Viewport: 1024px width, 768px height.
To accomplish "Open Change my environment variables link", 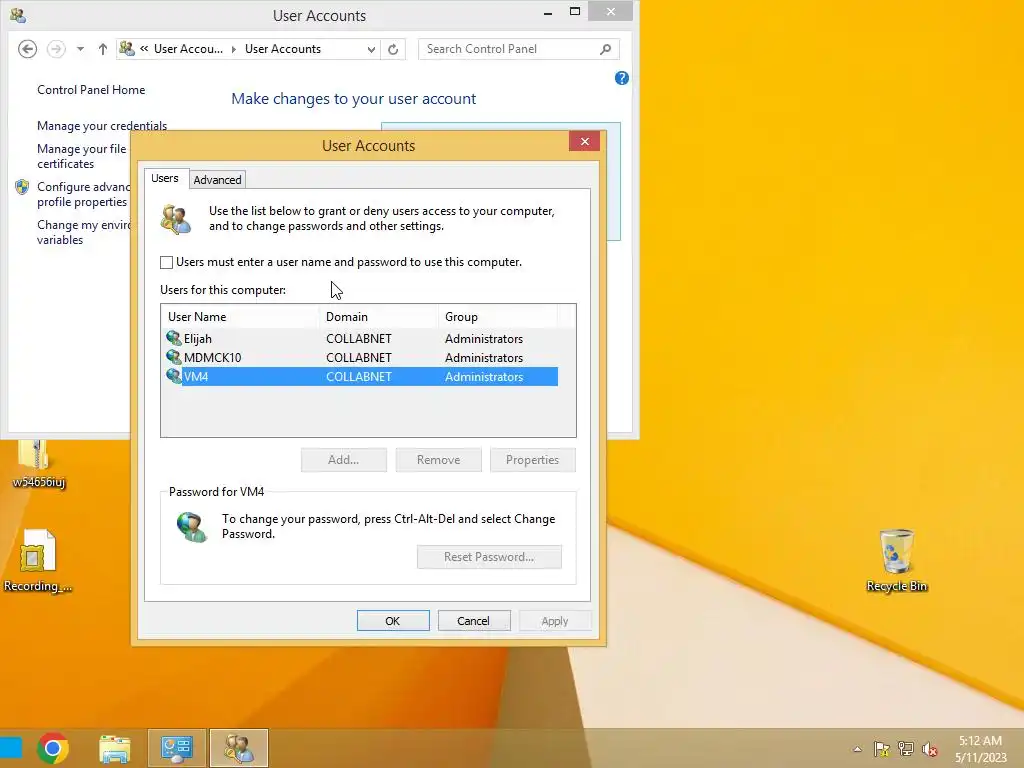I will pos(84,232).
